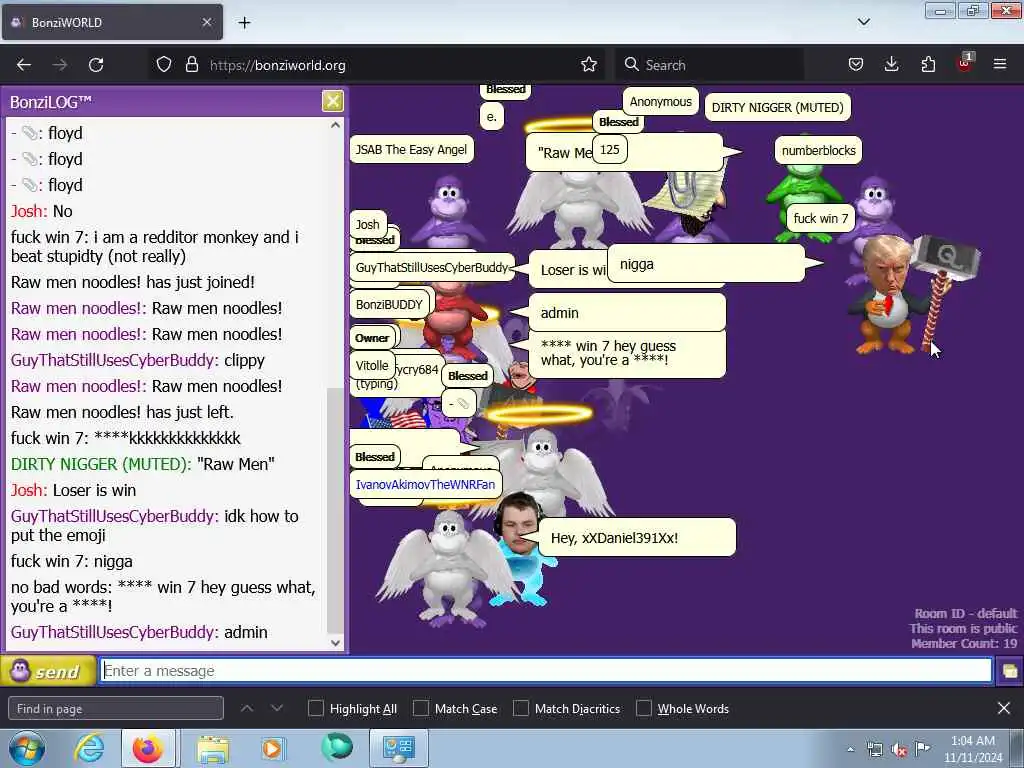List all open tabs

[x=863, y=22]
